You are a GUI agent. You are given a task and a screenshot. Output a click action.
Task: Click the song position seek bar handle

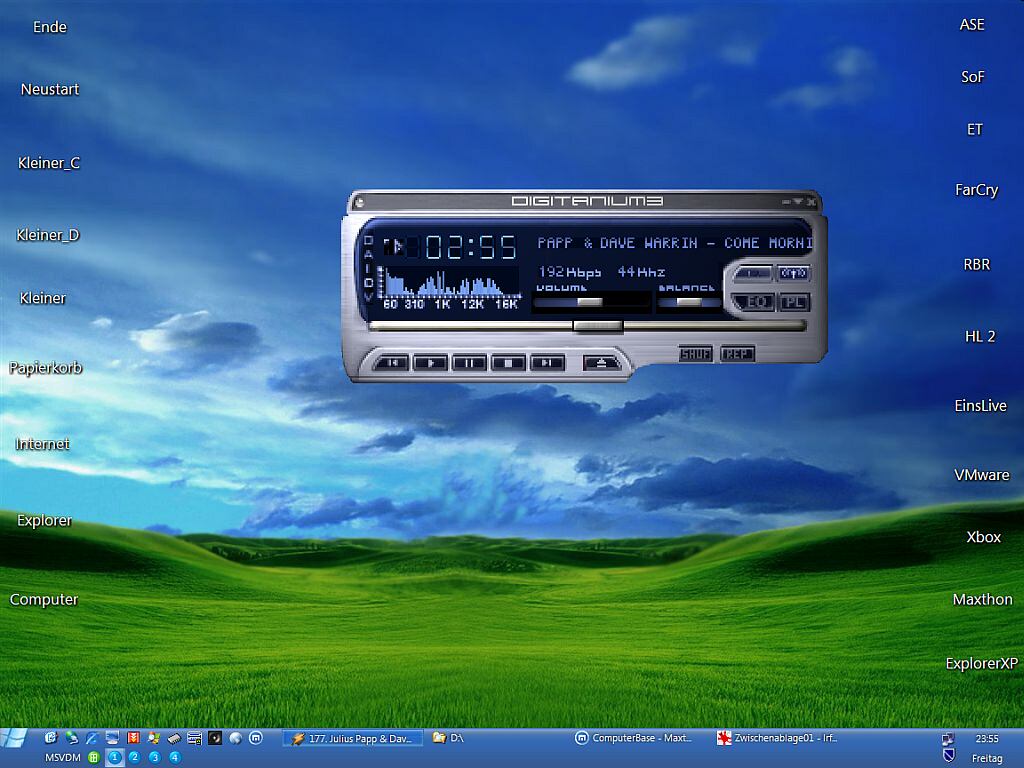[x=598, y=325]
